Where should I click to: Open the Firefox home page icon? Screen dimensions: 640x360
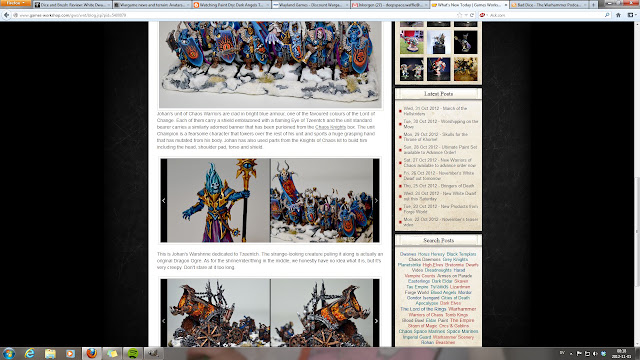click(x=618, y=15)
